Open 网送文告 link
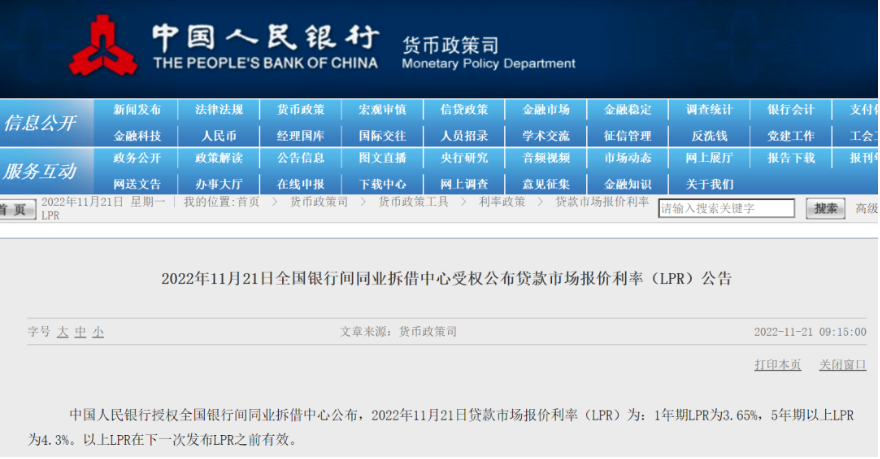 pyautogui.click(x=137, y=185)
